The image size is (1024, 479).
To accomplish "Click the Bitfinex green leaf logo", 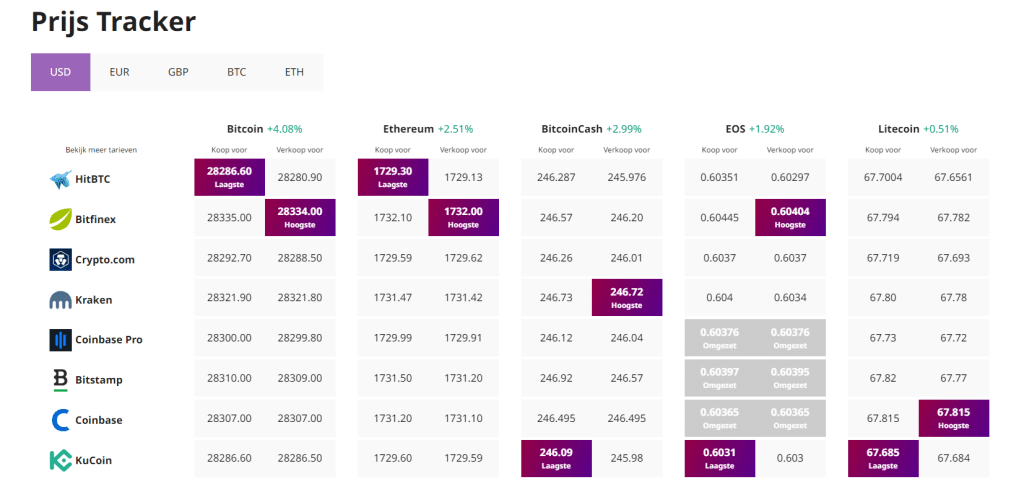I will point(60,219).
